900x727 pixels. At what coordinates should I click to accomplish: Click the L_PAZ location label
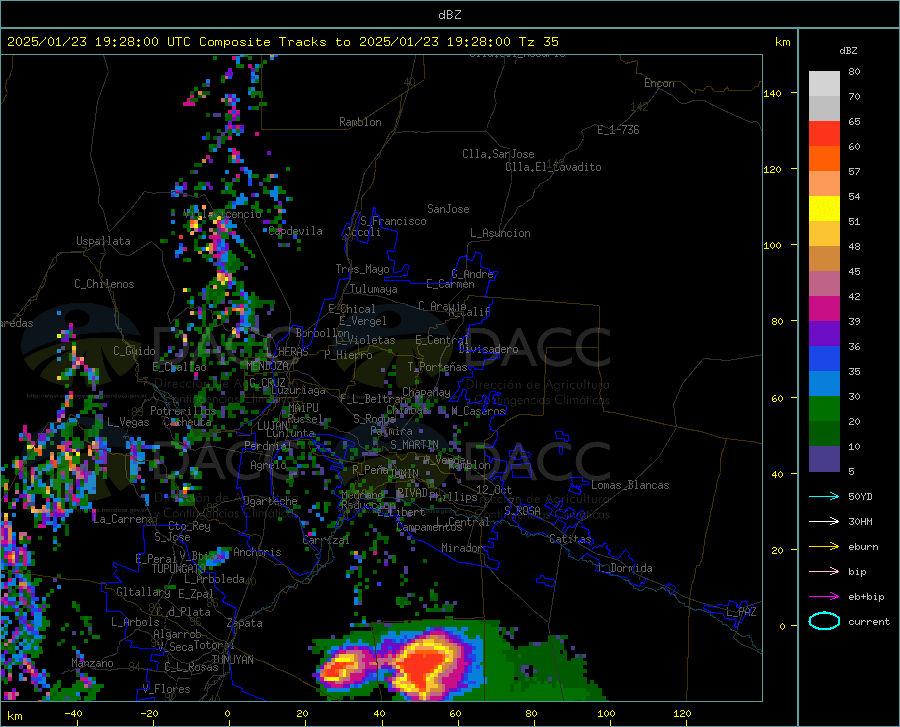[x=741, y=612]
